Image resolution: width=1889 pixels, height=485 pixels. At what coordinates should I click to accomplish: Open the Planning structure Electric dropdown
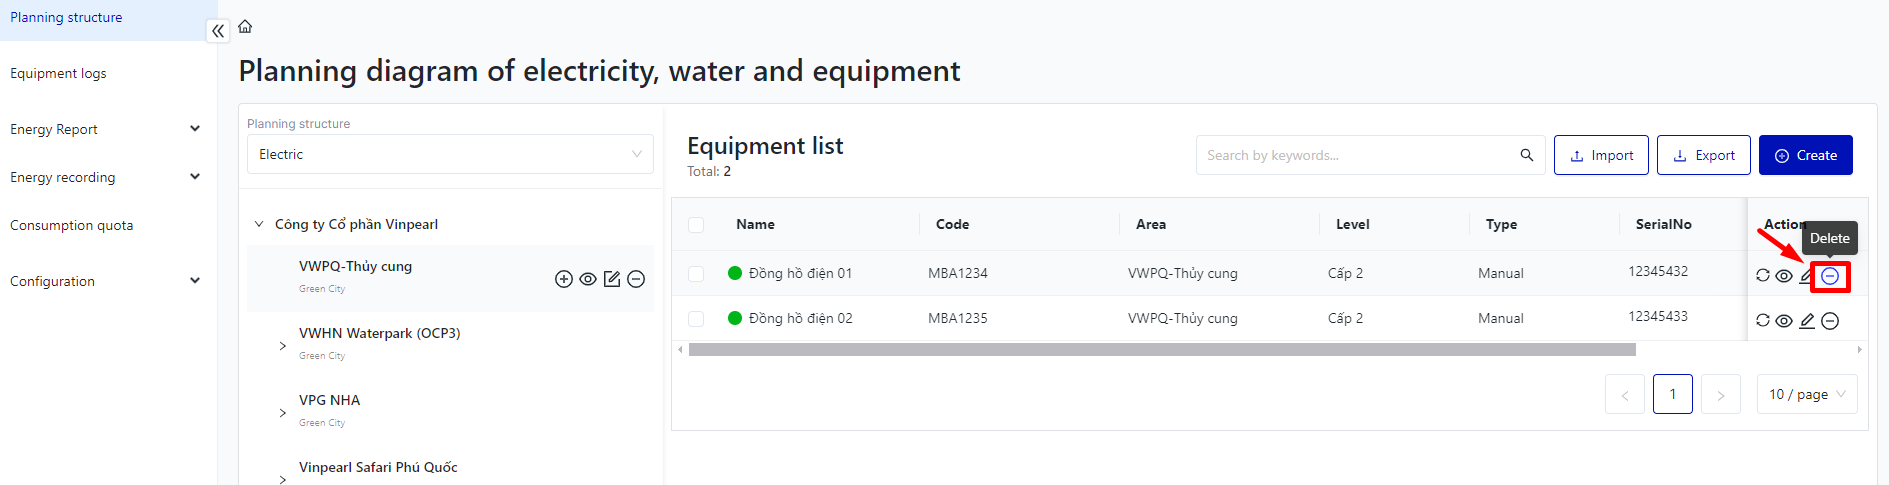[x=450, y=154]
